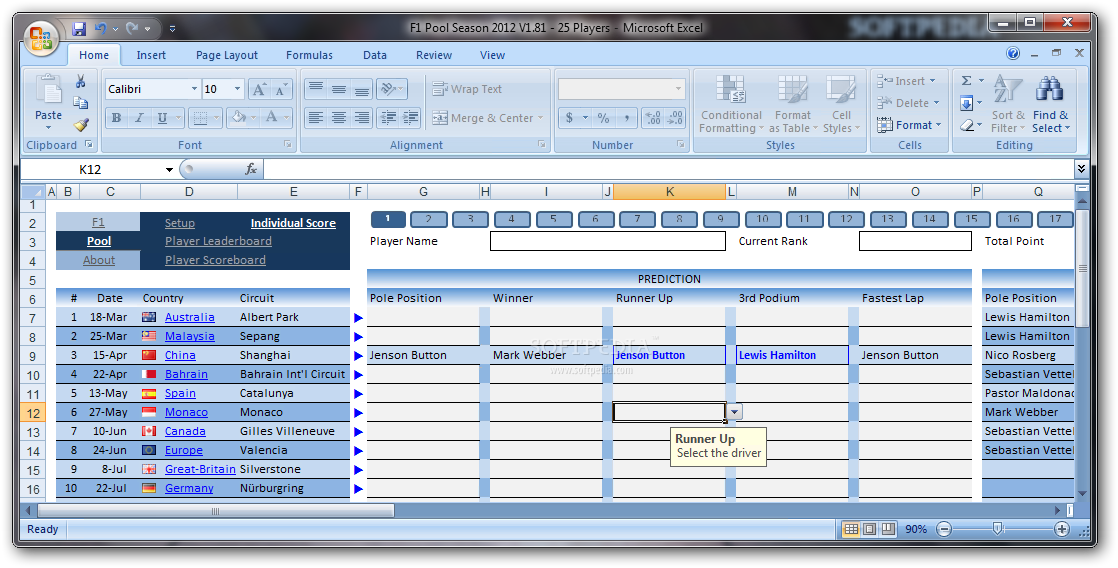Open the View tab
The height and width of the screenshot is (568, 1118).
(x=492, y=55)
